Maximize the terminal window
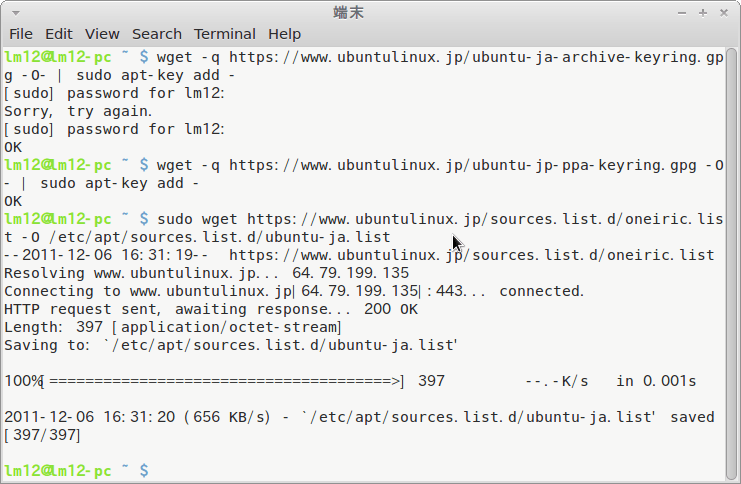This screenshot has width=741, height=484. coord(703,13)
